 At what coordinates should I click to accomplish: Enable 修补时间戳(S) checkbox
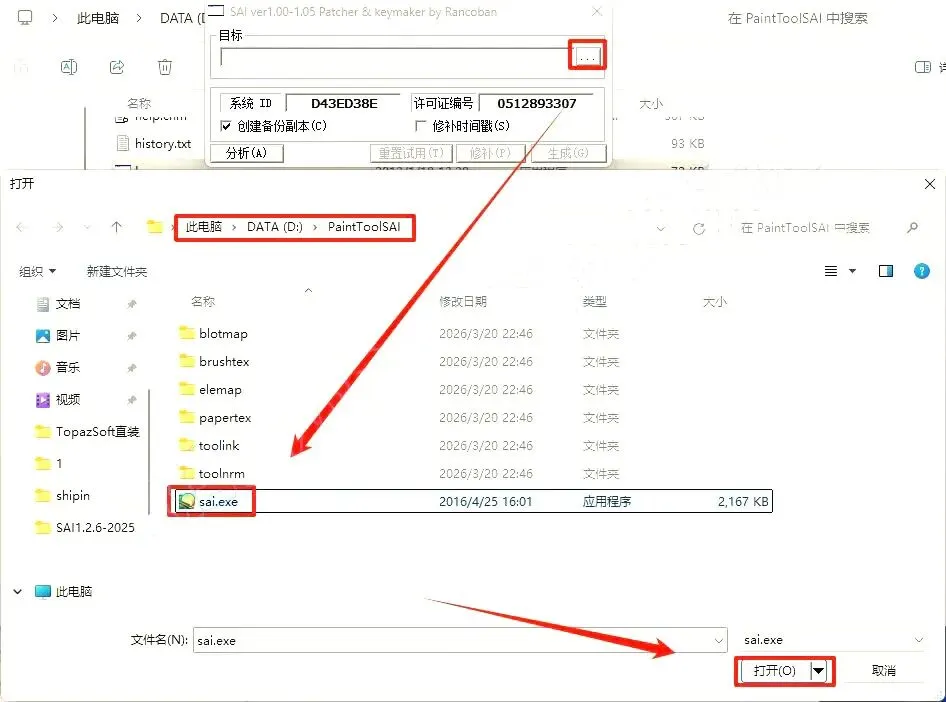coord(421,126)
